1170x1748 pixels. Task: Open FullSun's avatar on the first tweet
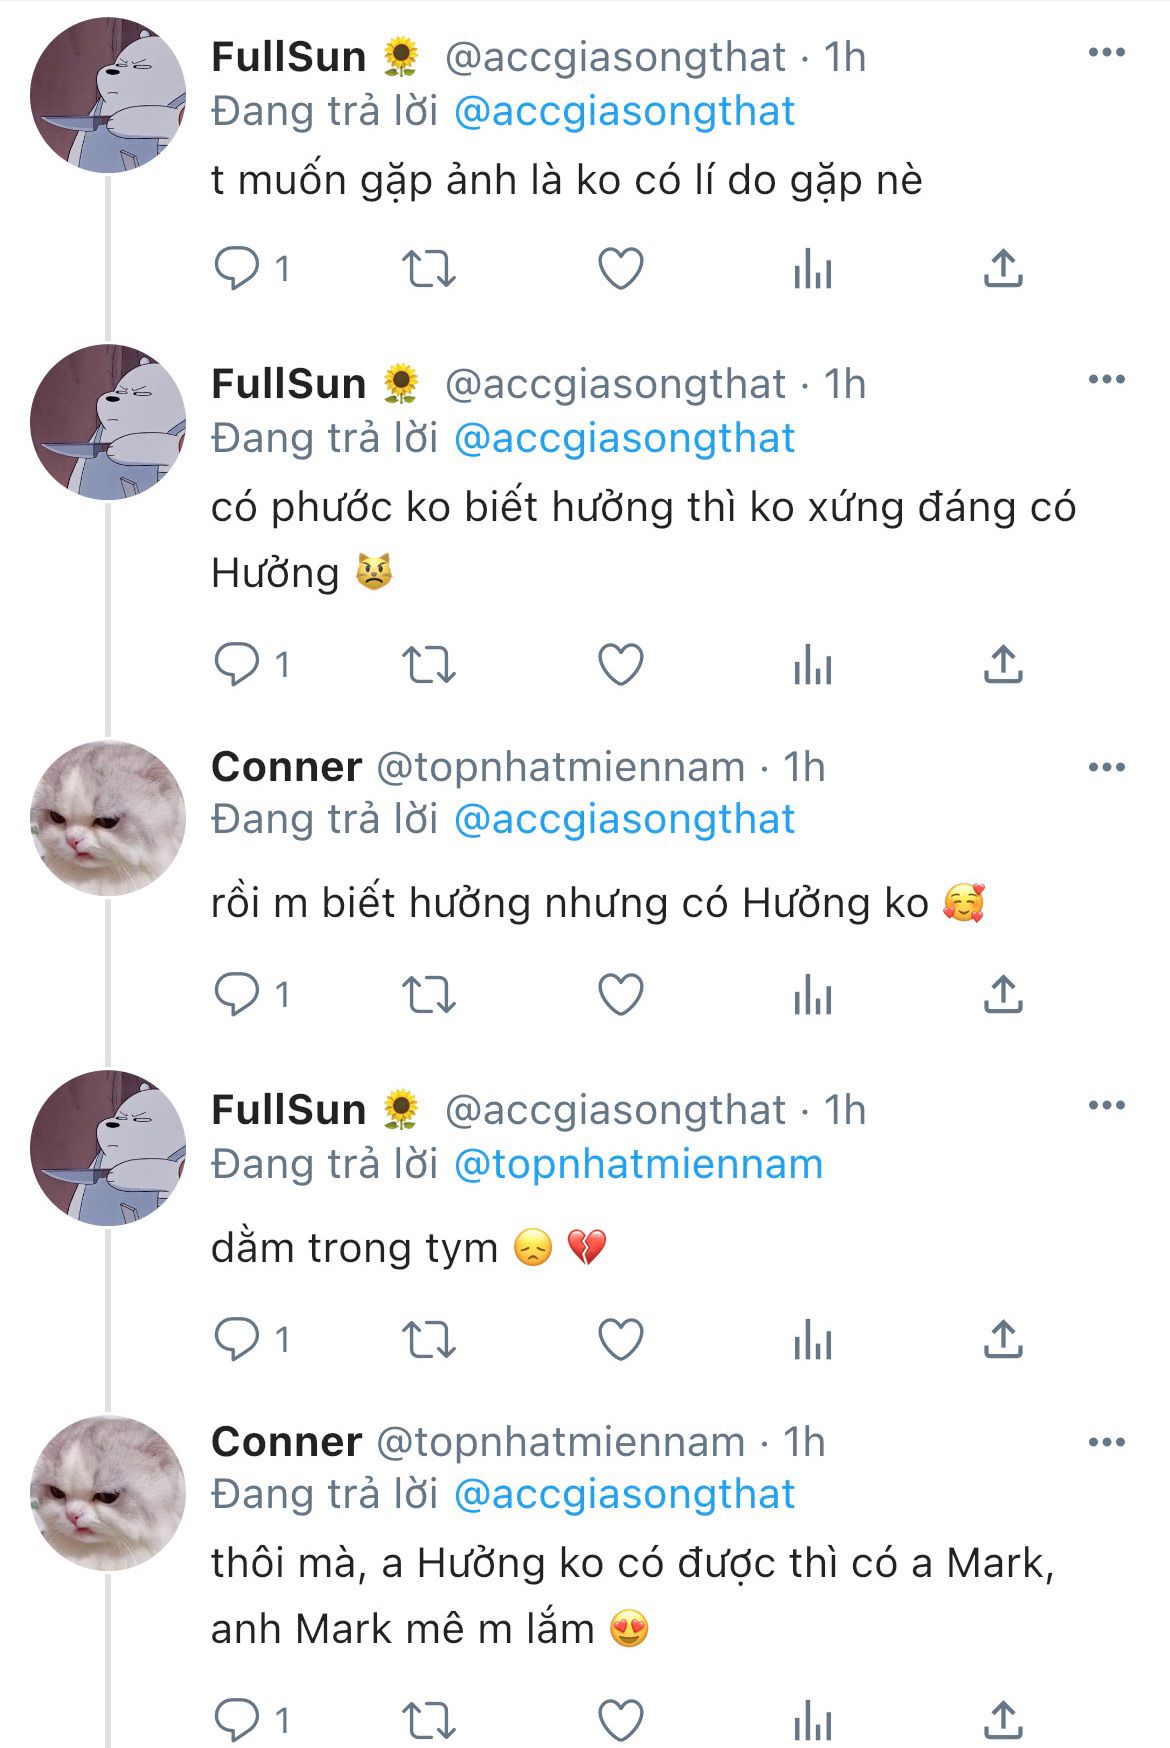[108, 96]
